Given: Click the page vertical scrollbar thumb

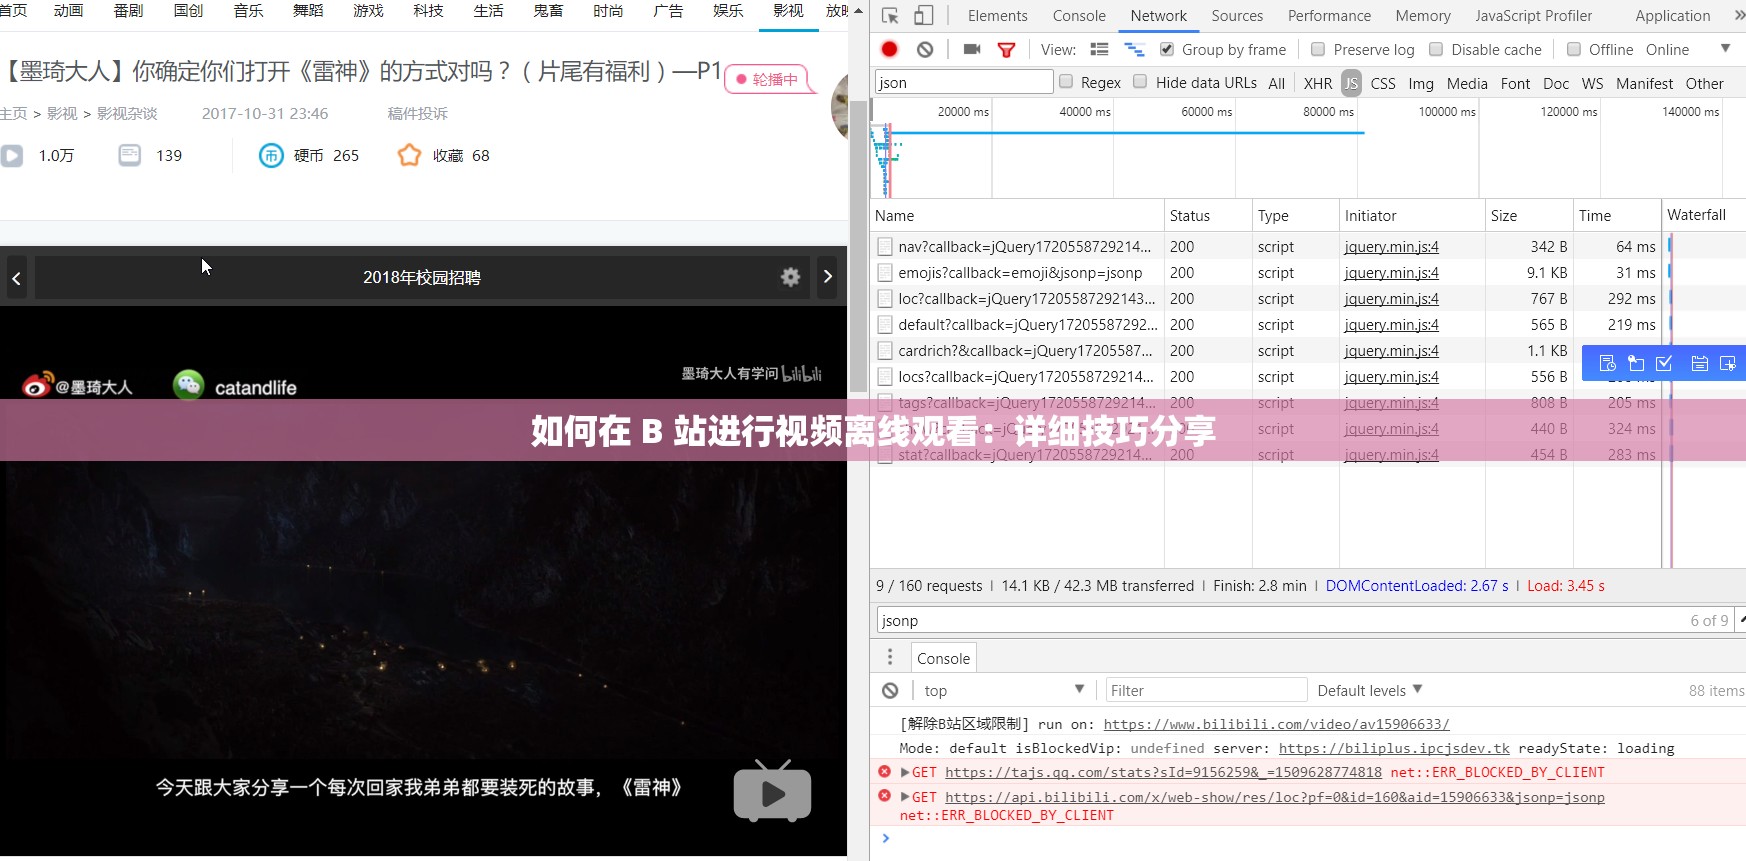Looking at the screenshot, I should pos(858,245).
